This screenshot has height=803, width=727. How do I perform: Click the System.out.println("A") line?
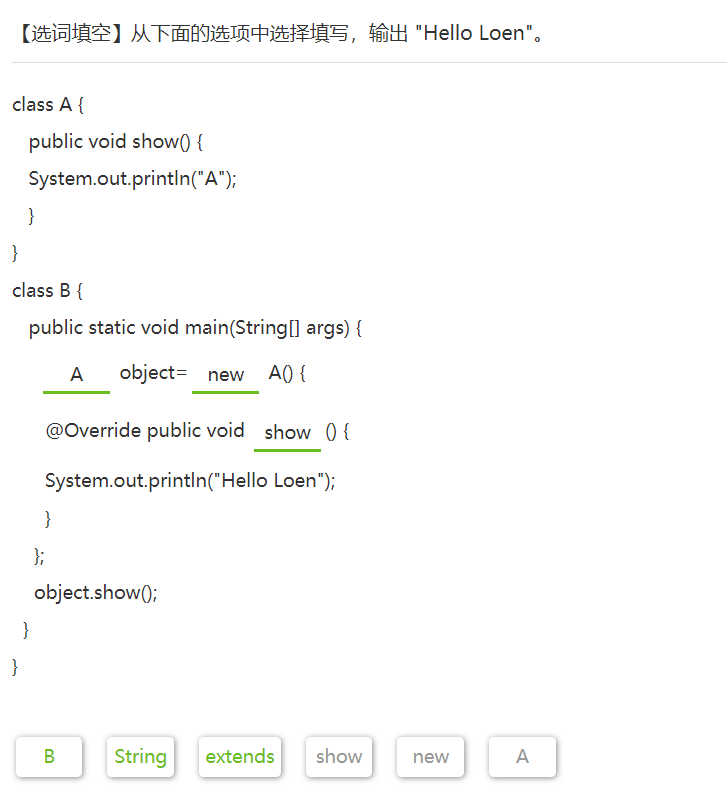[132, 179]
